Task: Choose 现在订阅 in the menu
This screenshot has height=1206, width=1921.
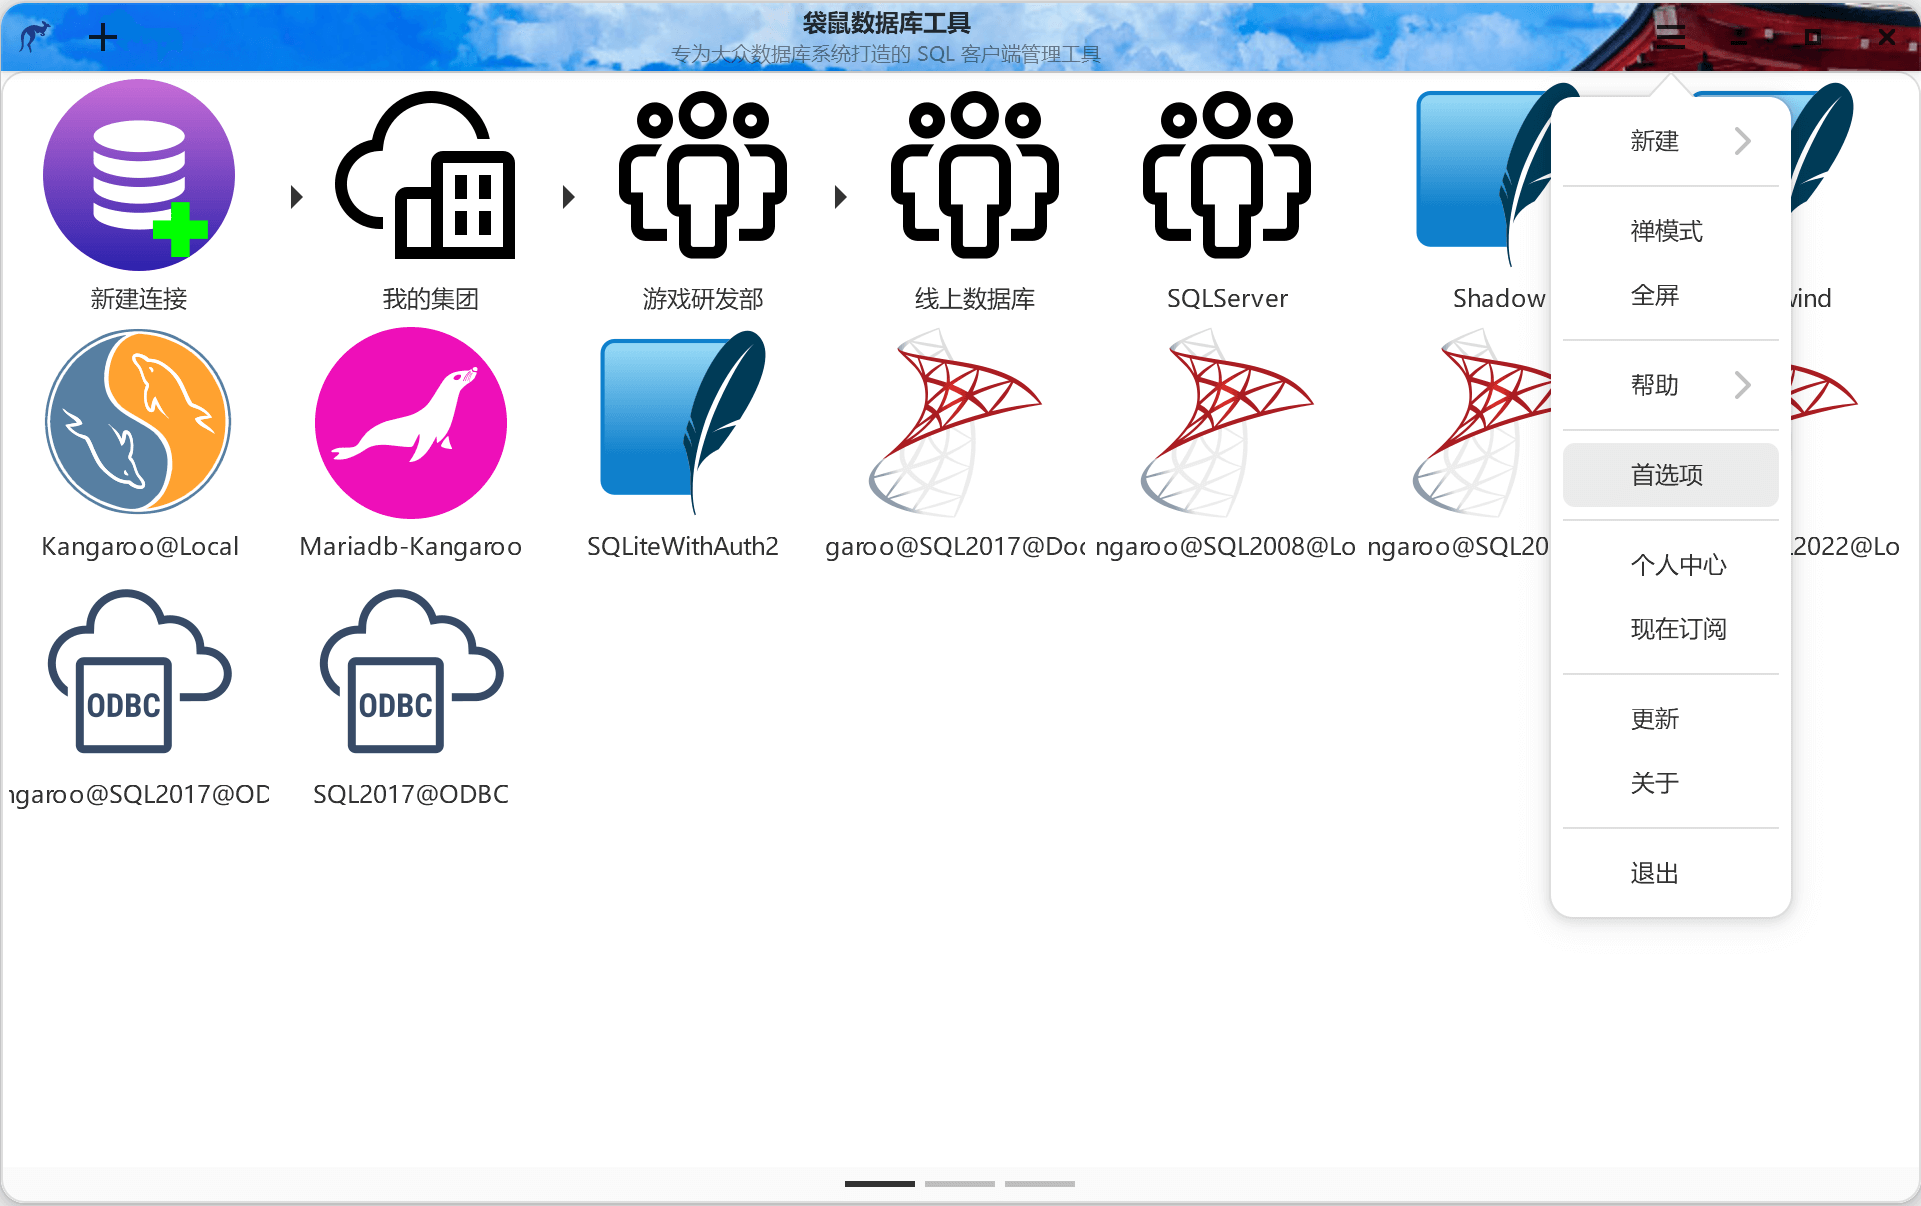Action: 1670,629
